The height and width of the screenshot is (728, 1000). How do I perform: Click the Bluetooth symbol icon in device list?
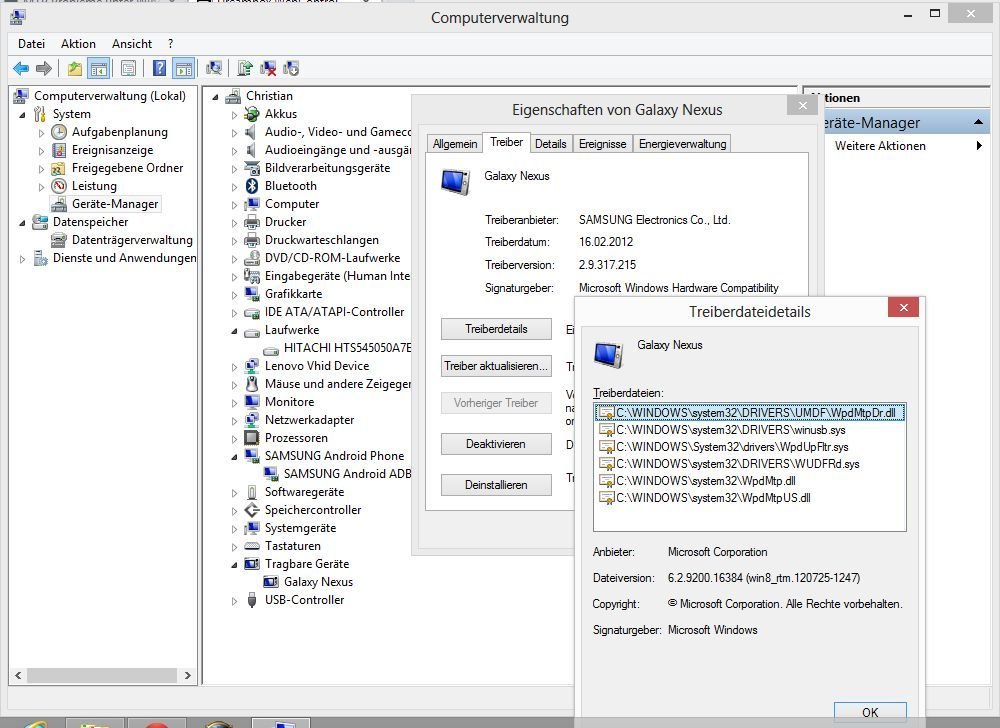(252, 186)
